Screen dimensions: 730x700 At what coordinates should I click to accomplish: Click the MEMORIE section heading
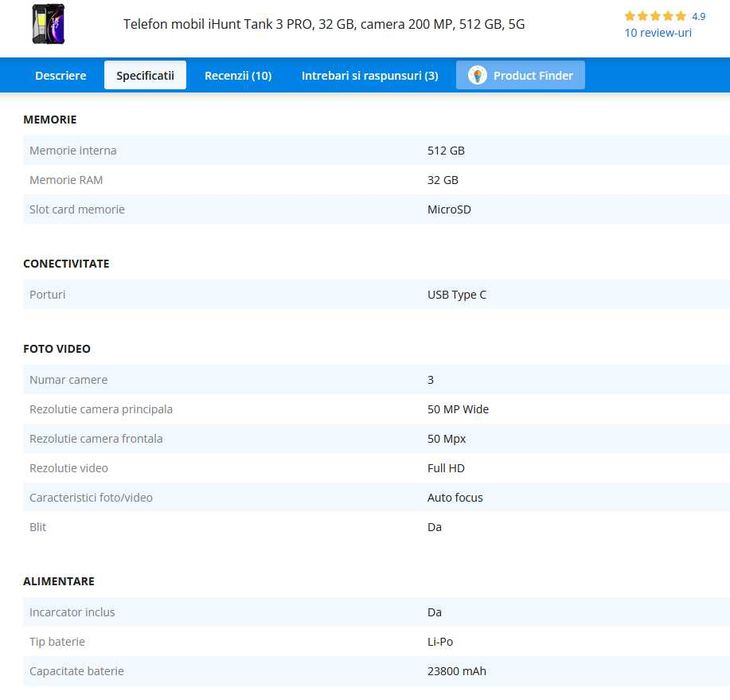pos(50,120)
